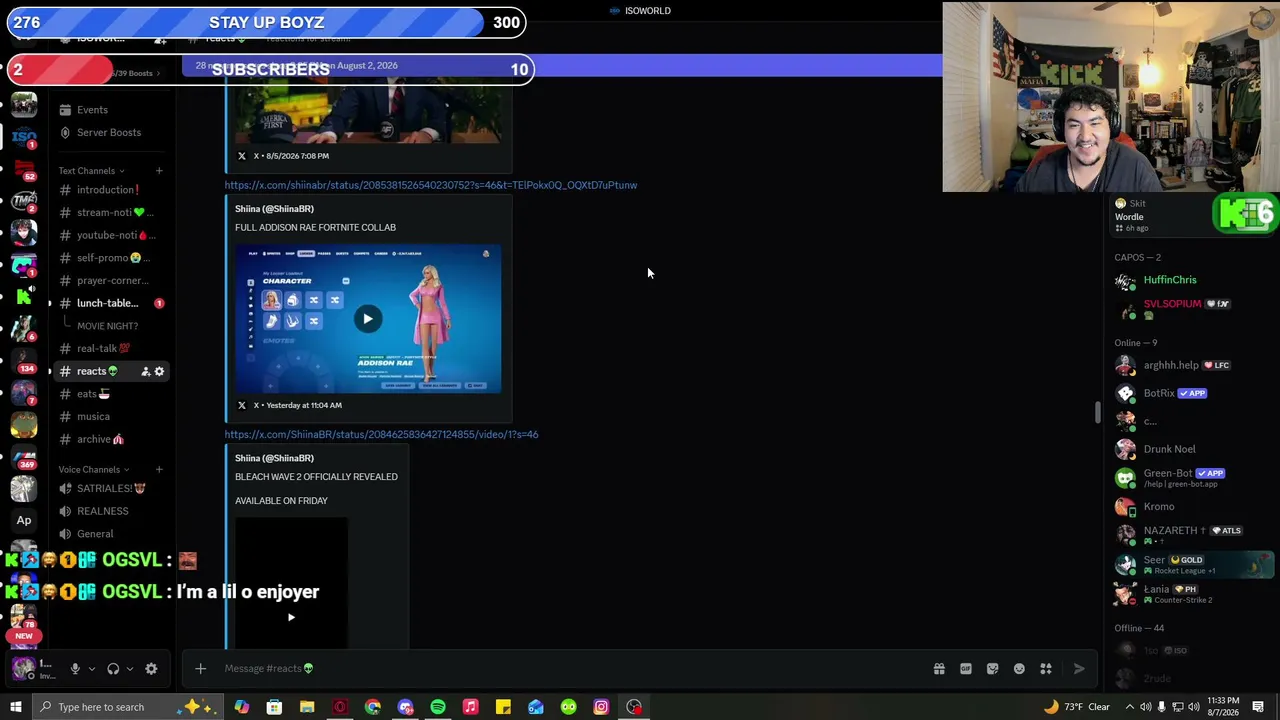The width and height of the screenshot is (1280, 720).
Task: Click the plus attachment button in message bar
Action: coord(200,669)
